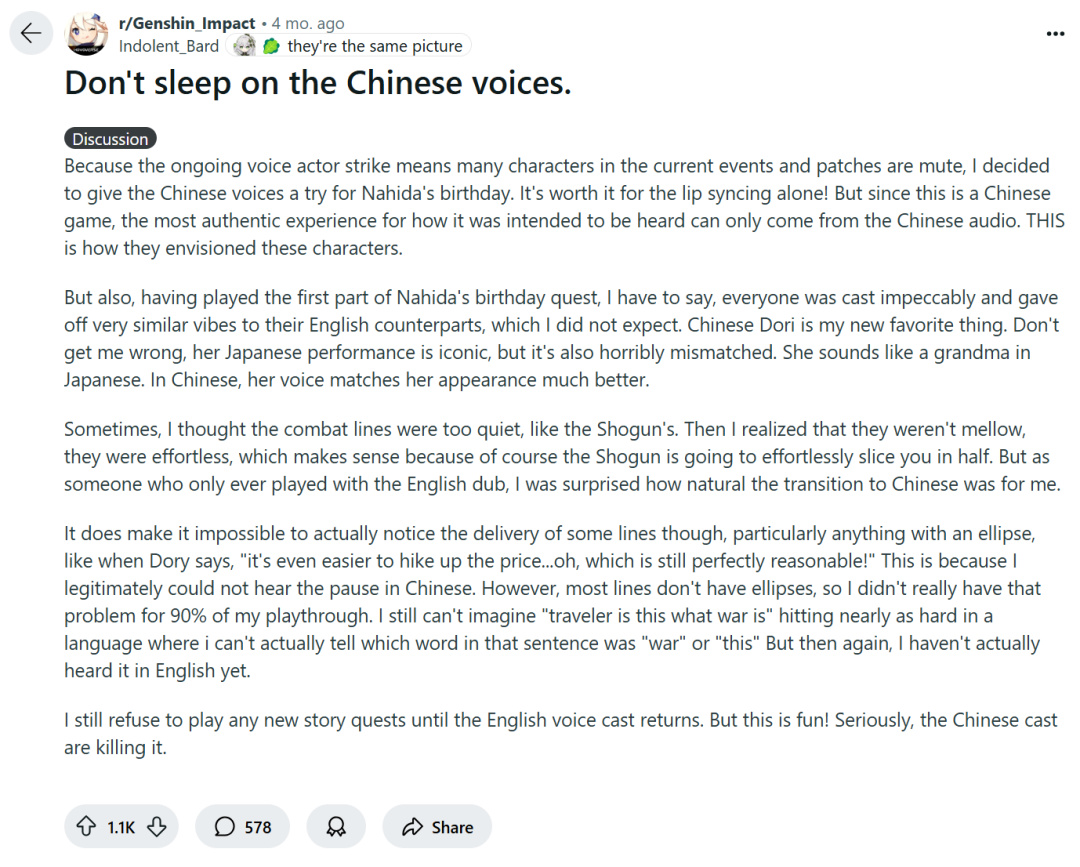The image size is (1080, 867).
Task: Open the post's three-dot options menu
Action: click(1055, 33)
